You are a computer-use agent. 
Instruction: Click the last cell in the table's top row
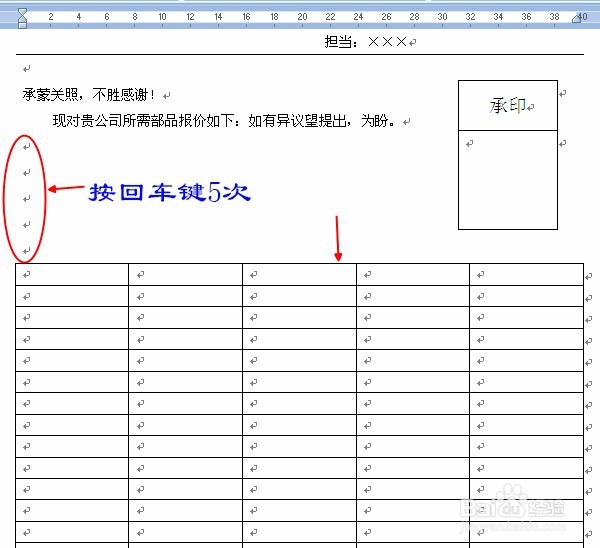pyautogui.click(x=526, y=274)
